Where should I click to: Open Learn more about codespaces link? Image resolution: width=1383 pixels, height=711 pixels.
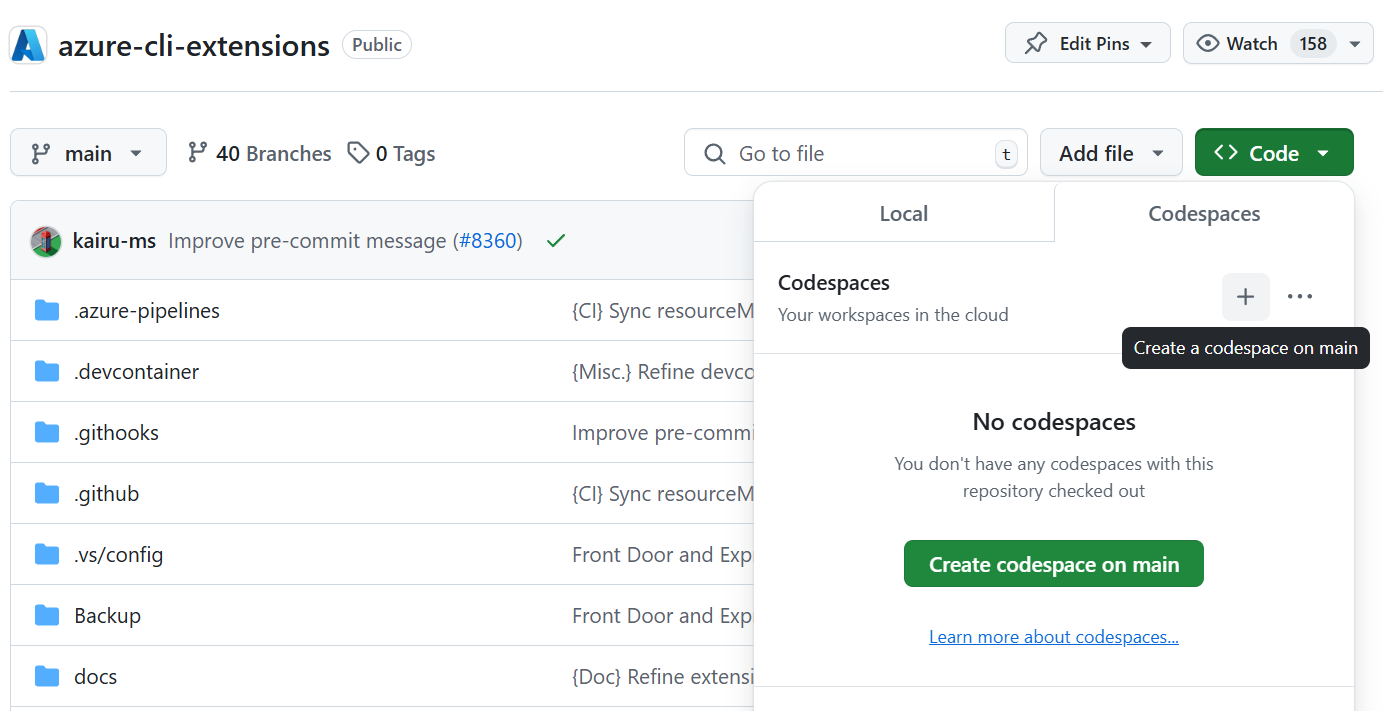[x=1053, y=637]
